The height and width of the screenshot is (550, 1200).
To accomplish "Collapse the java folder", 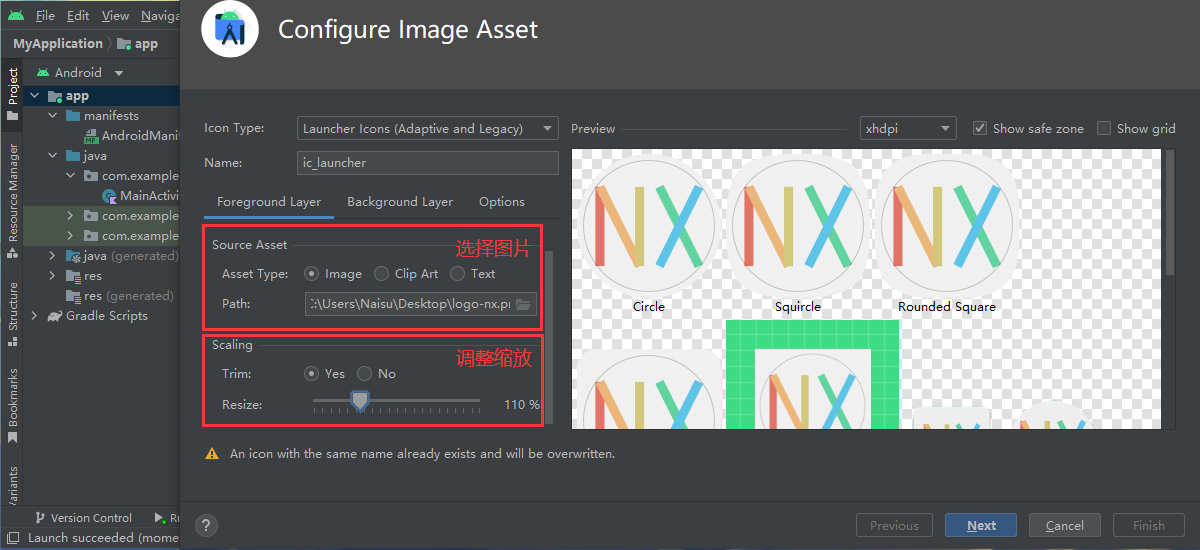I will tap(53, 156).
